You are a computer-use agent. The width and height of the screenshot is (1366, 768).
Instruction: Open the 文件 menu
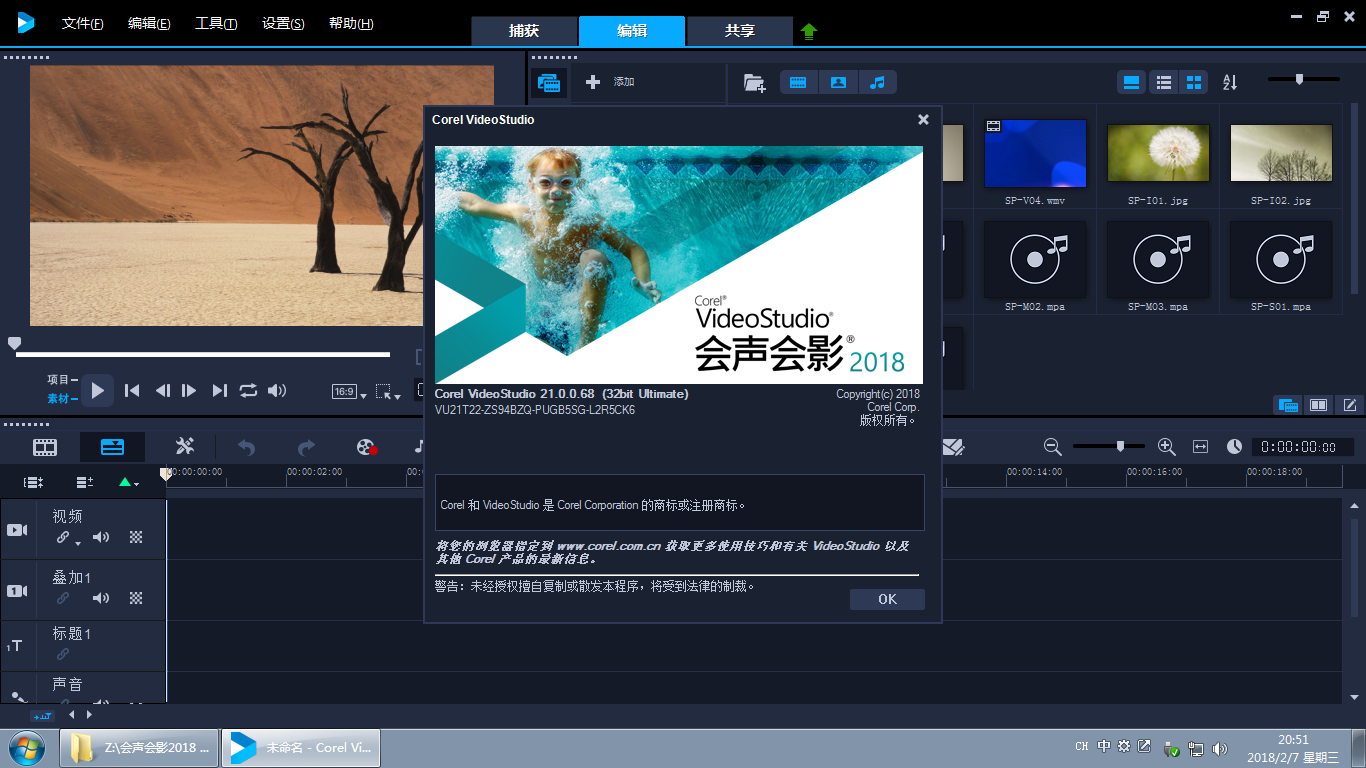(83, 23)
